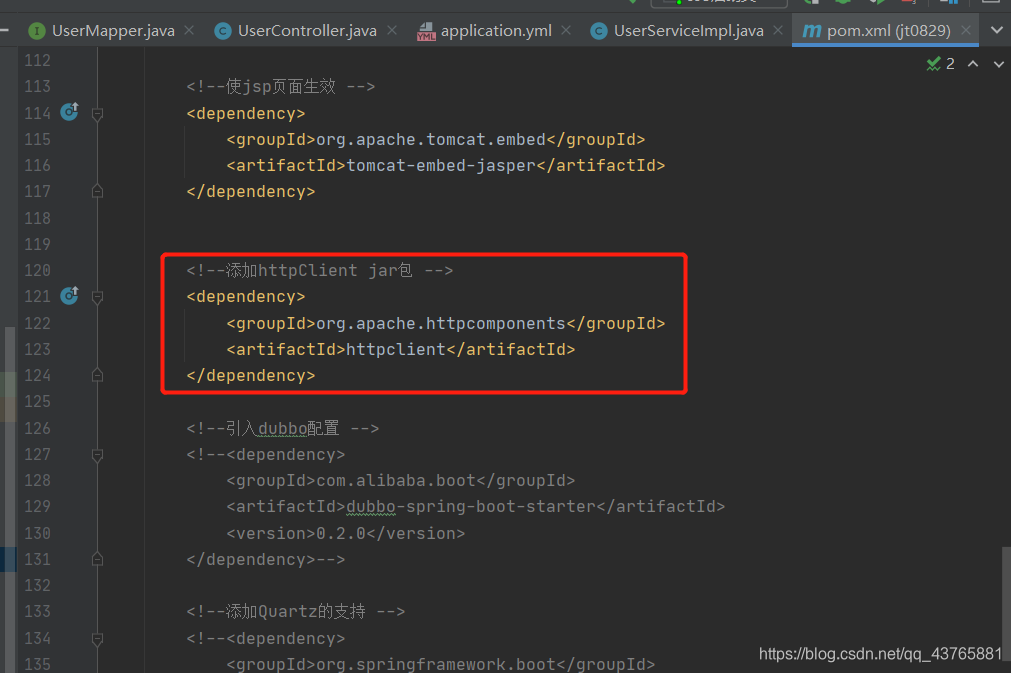Image resolution: width=1011 pixels, height=673 pixels.
Task: Click the comment 使jsp页面生效
Action: [x=280, y=86]
